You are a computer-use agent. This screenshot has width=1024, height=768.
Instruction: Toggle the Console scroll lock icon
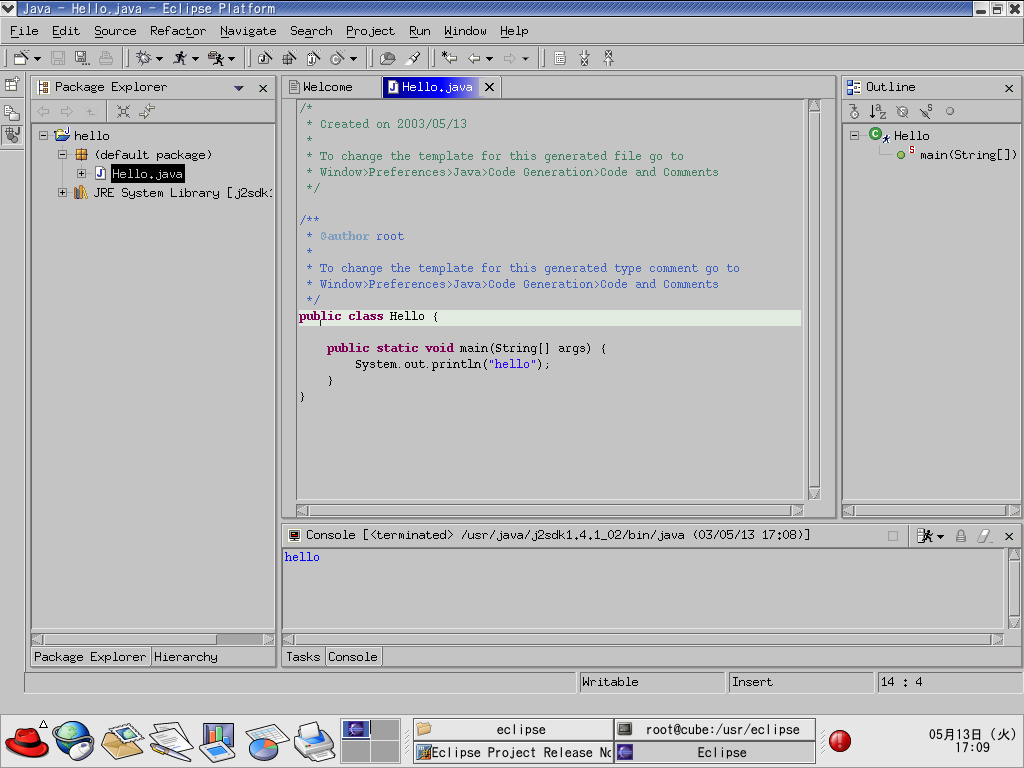coord(961,536)
